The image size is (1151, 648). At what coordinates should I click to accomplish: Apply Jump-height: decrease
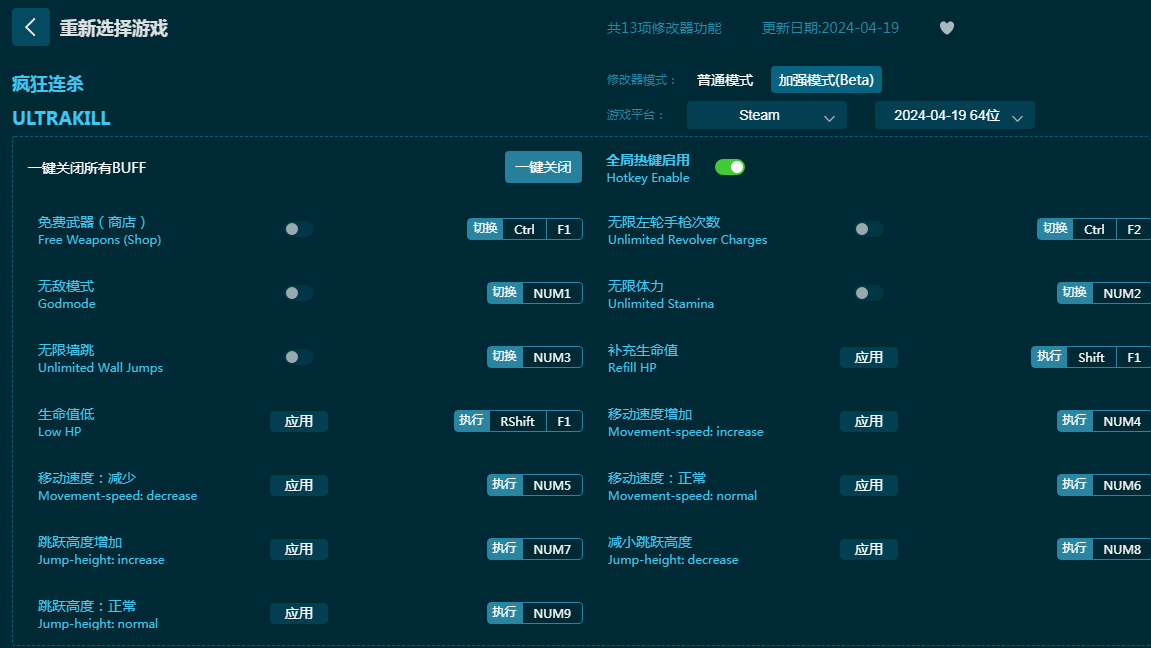(868, 549)
